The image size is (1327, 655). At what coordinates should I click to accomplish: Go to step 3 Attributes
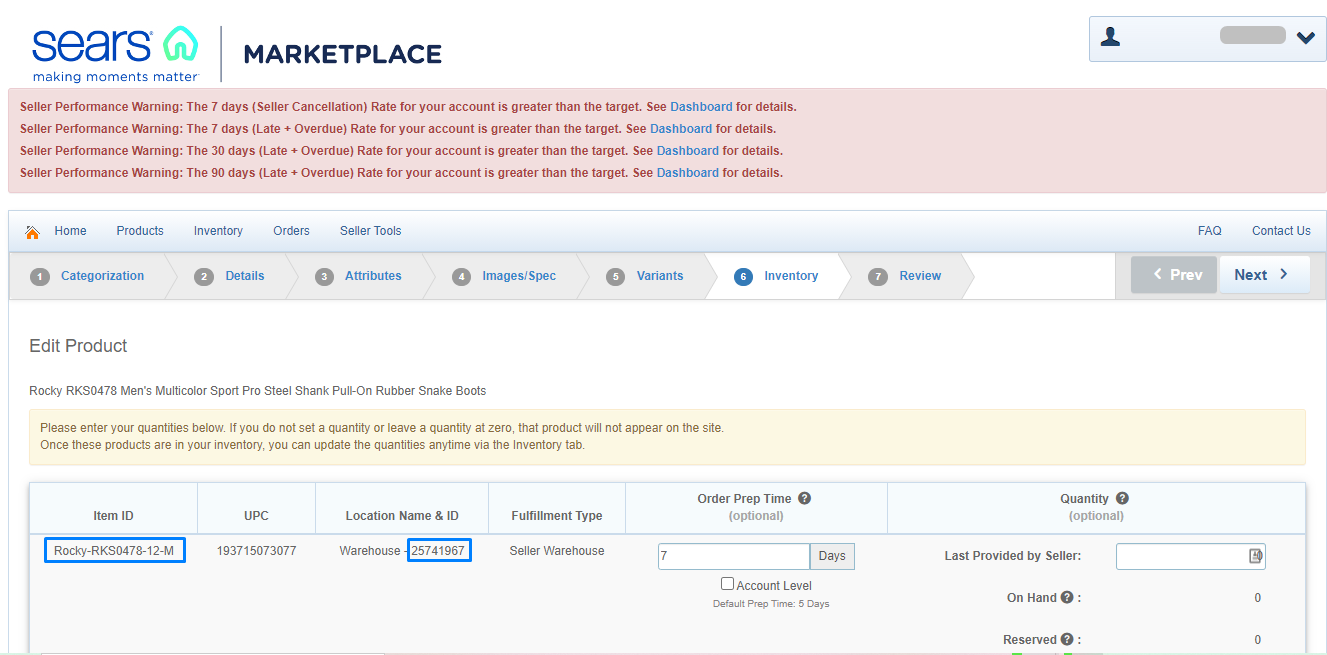coord(359,276)
